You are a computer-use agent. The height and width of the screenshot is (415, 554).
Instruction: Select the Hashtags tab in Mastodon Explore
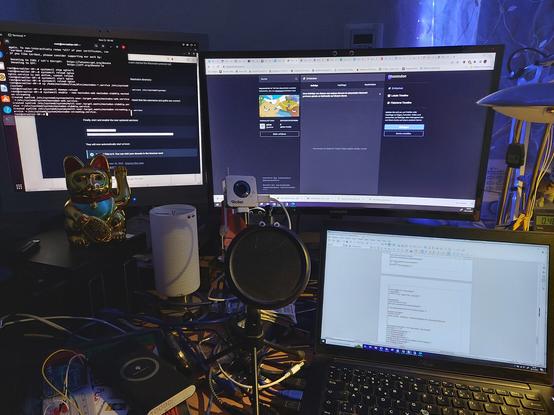tap(342, 85)
